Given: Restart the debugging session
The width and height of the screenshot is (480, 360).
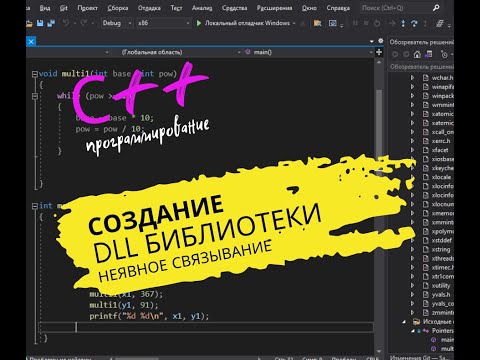Looking at the screenshot, I should pos(377,23).
